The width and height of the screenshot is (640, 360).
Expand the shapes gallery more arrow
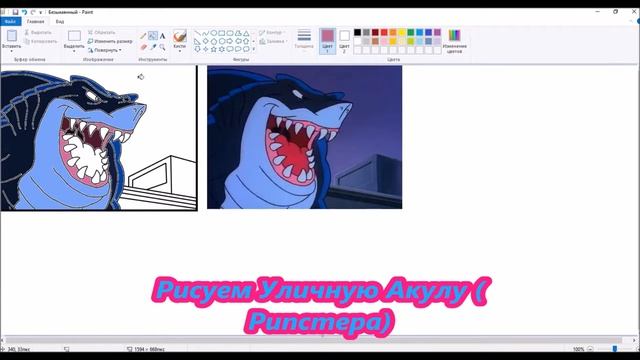pyautogui.click(x=253, y=49)
